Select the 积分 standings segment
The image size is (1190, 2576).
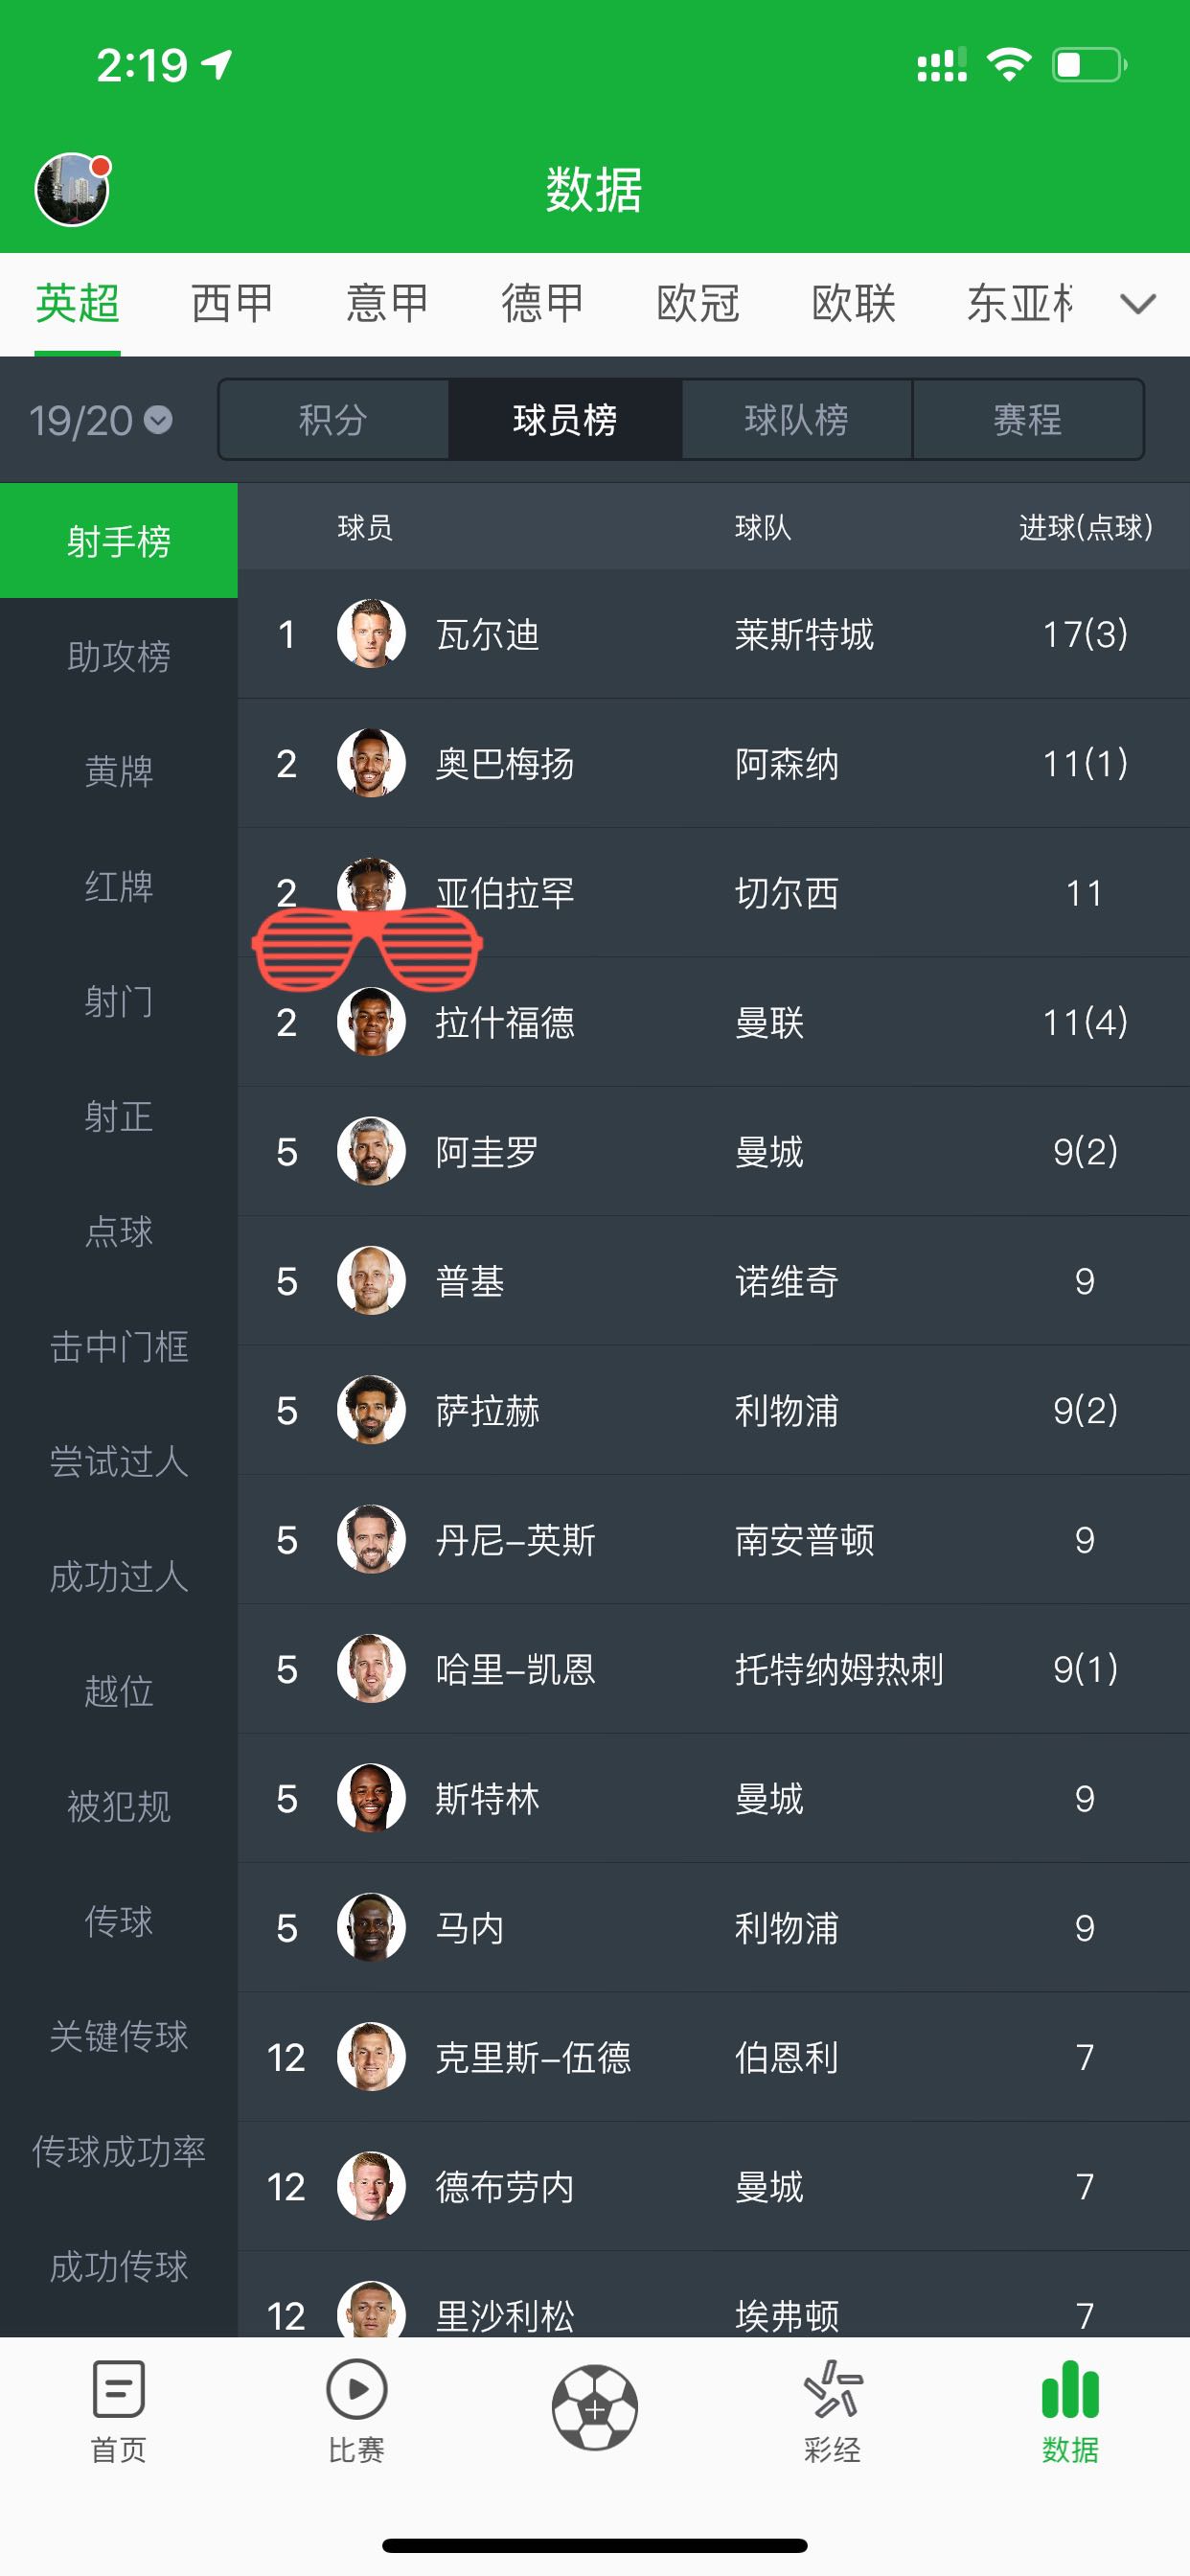[333, 420]
